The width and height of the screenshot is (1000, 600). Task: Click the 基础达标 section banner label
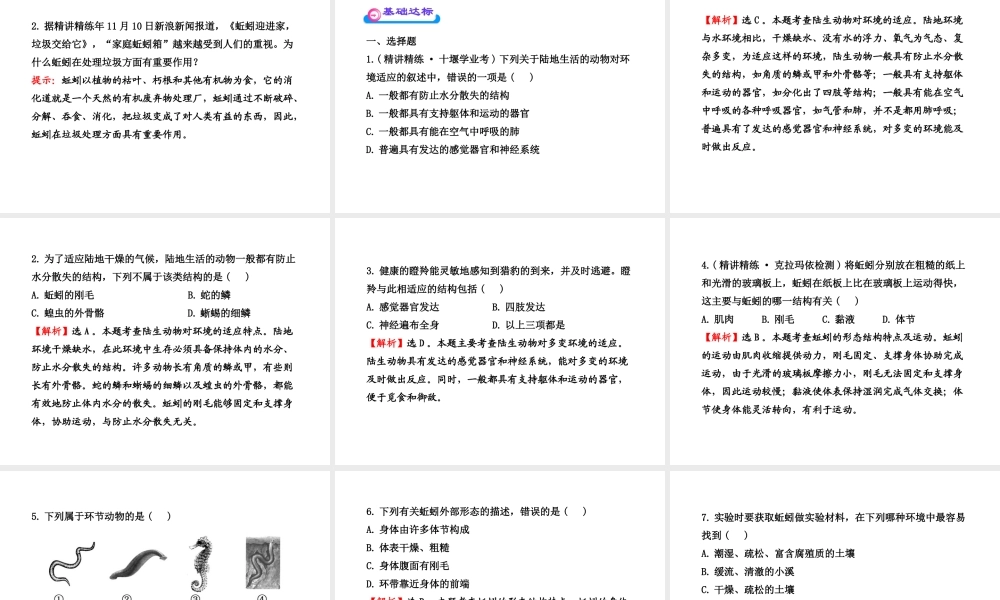[408, 12]
